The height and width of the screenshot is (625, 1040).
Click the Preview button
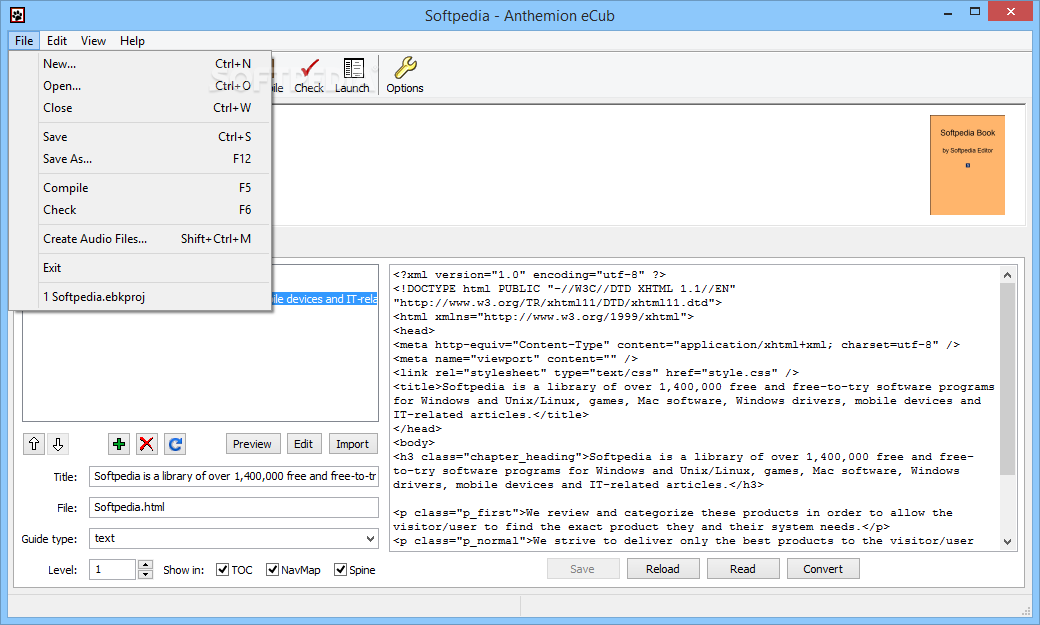pos(252,444)
